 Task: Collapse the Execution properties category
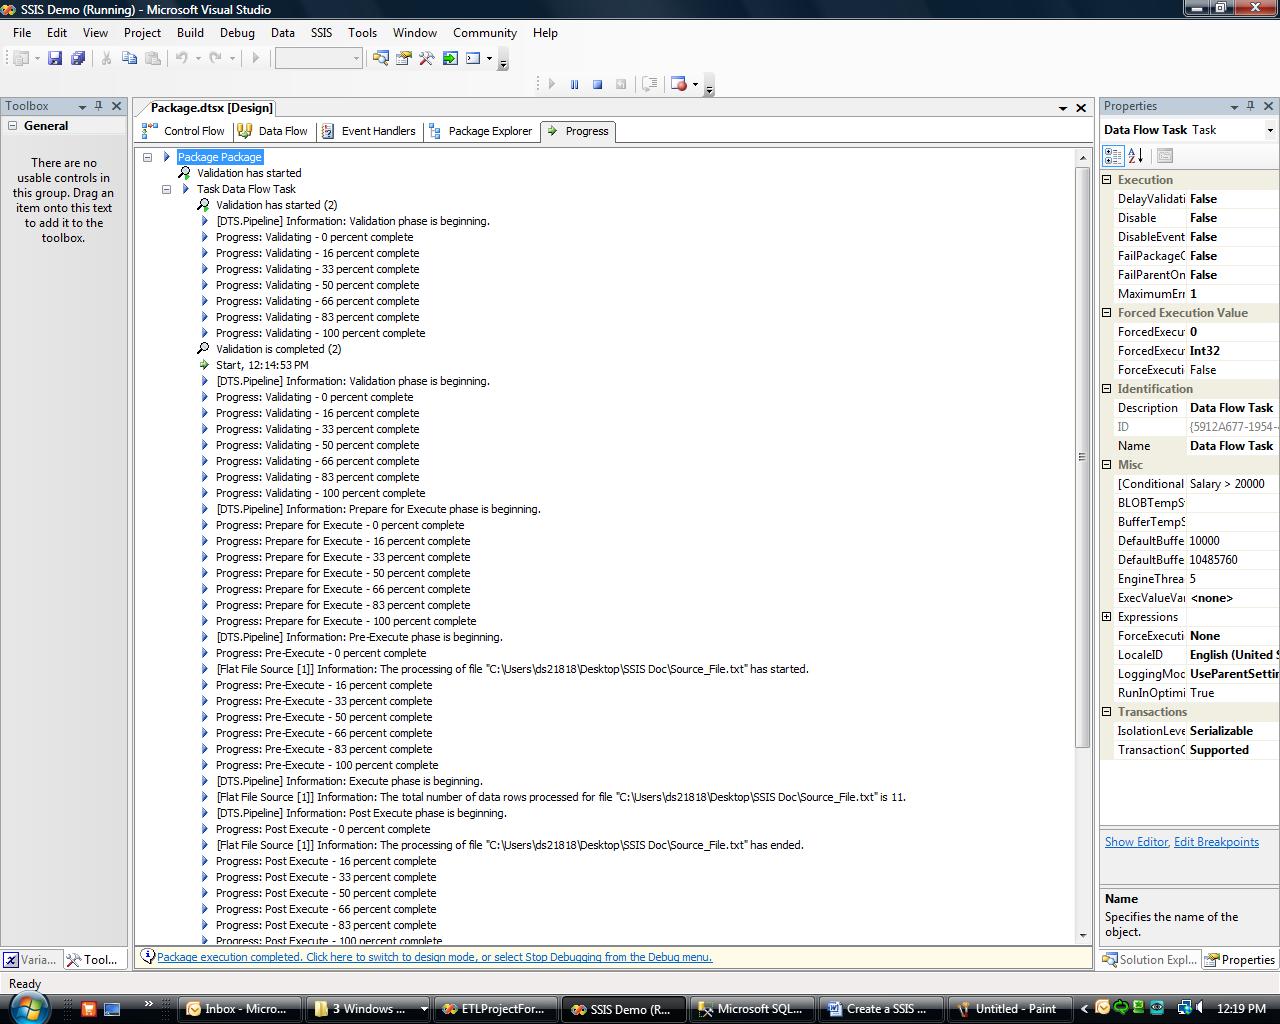click(1107, 180)
